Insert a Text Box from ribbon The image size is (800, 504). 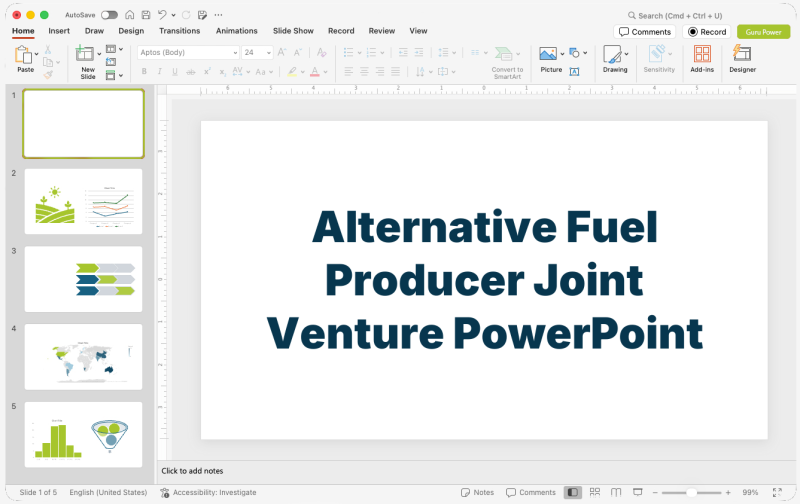(x=574, y=72)
